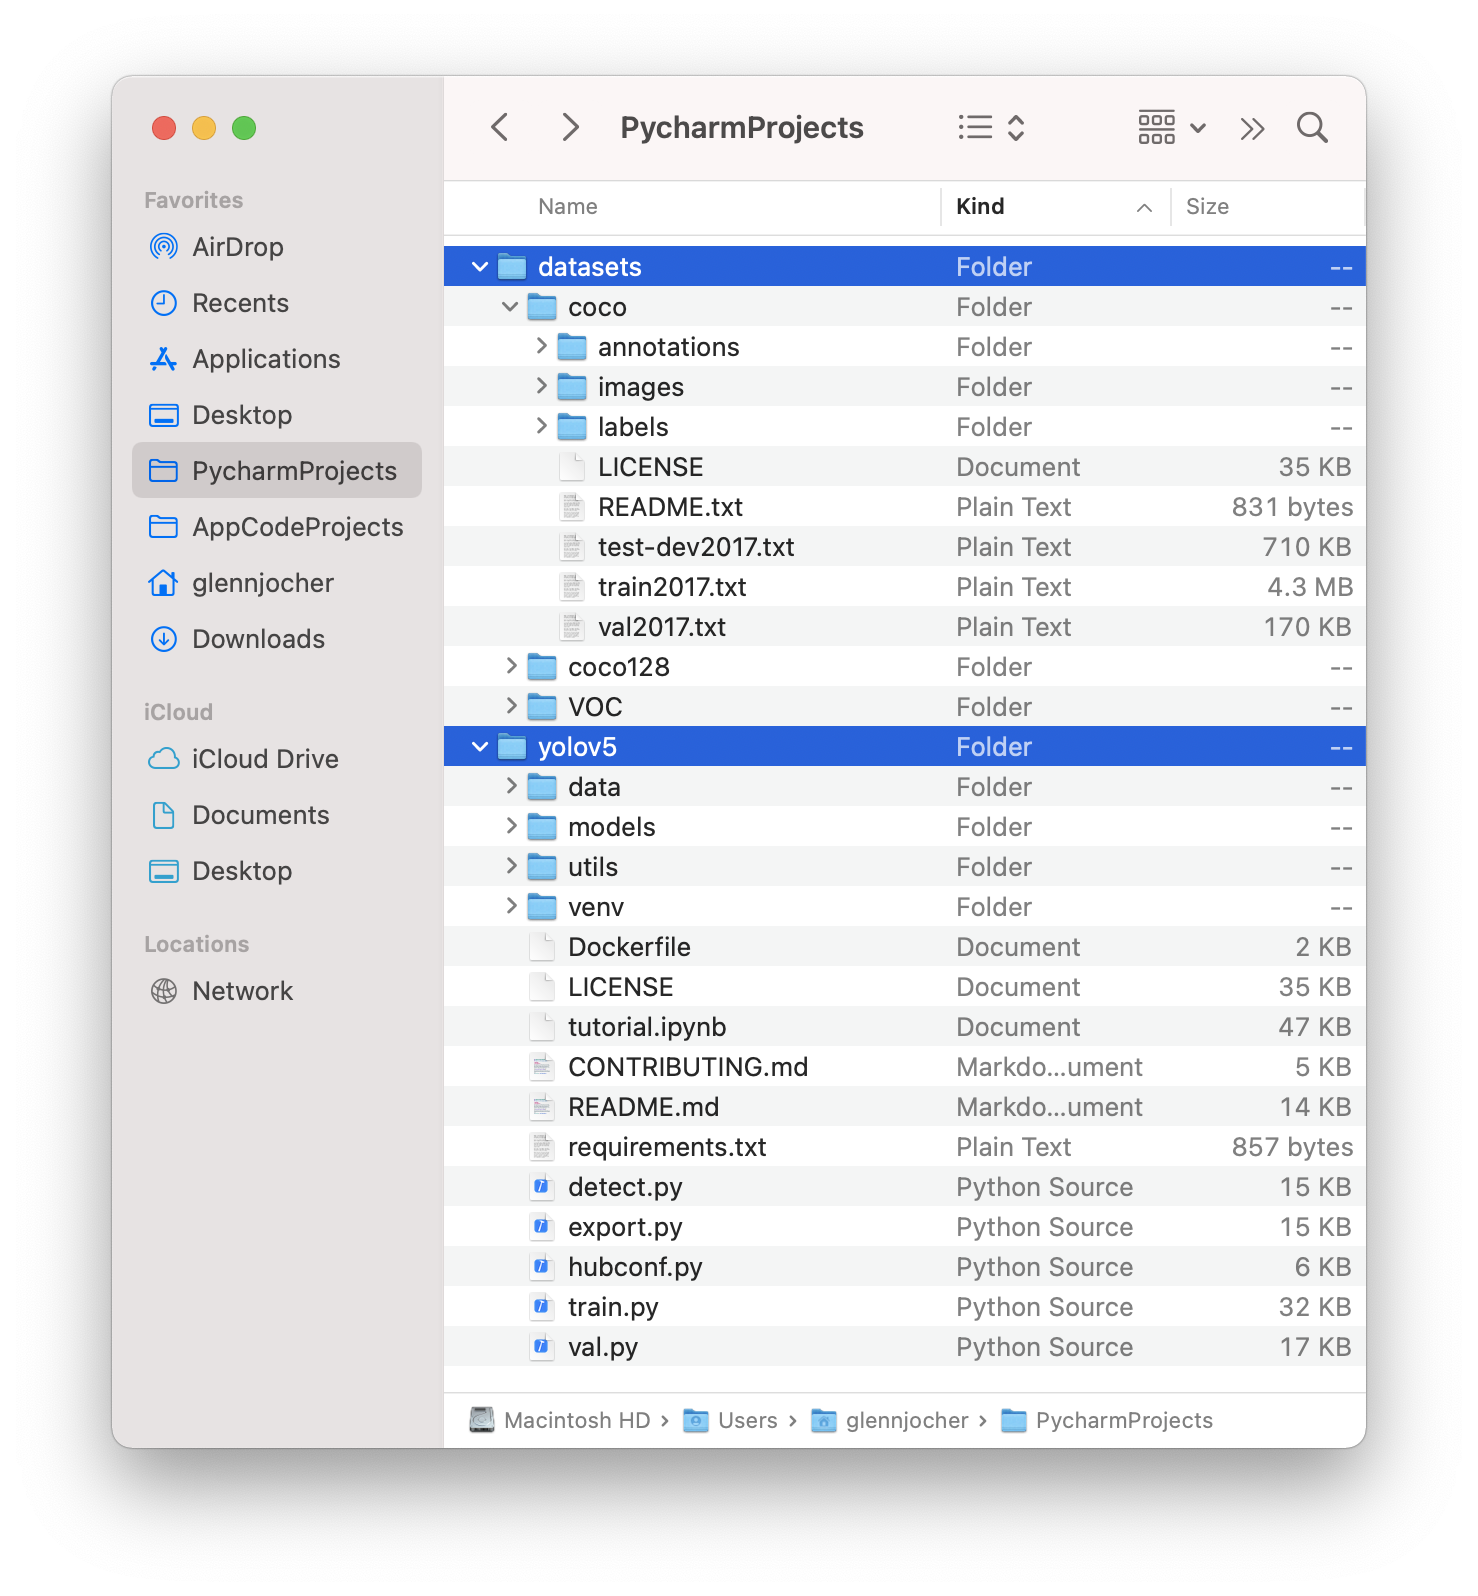The height and width of the screenshot is (1596, 1478).
Task: Select the 35 KB LICENSE under yolov5
Action: coord(905,987)
